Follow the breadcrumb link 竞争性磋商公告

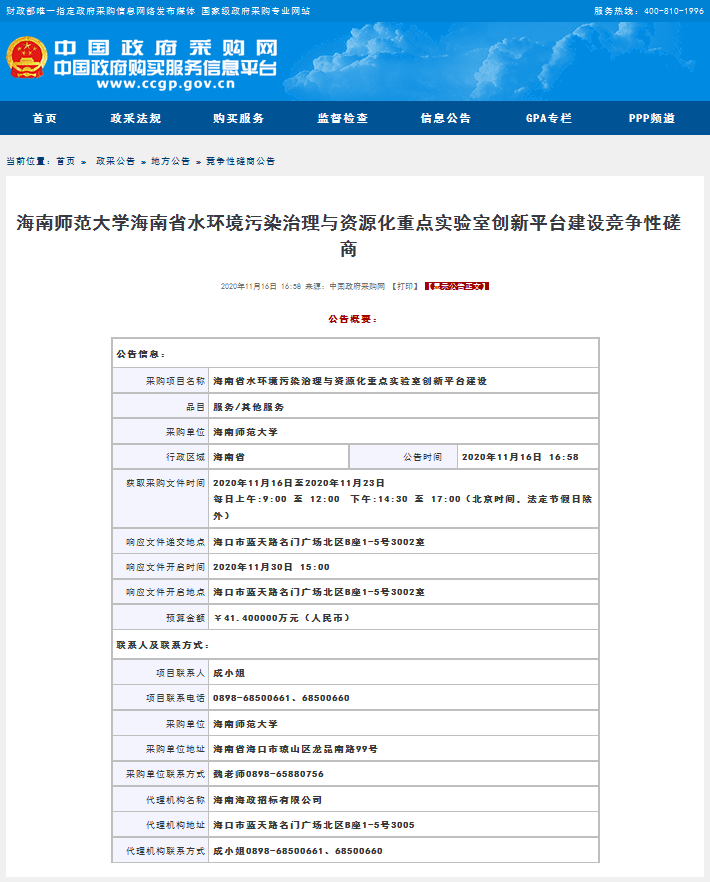tap(240, 161)
